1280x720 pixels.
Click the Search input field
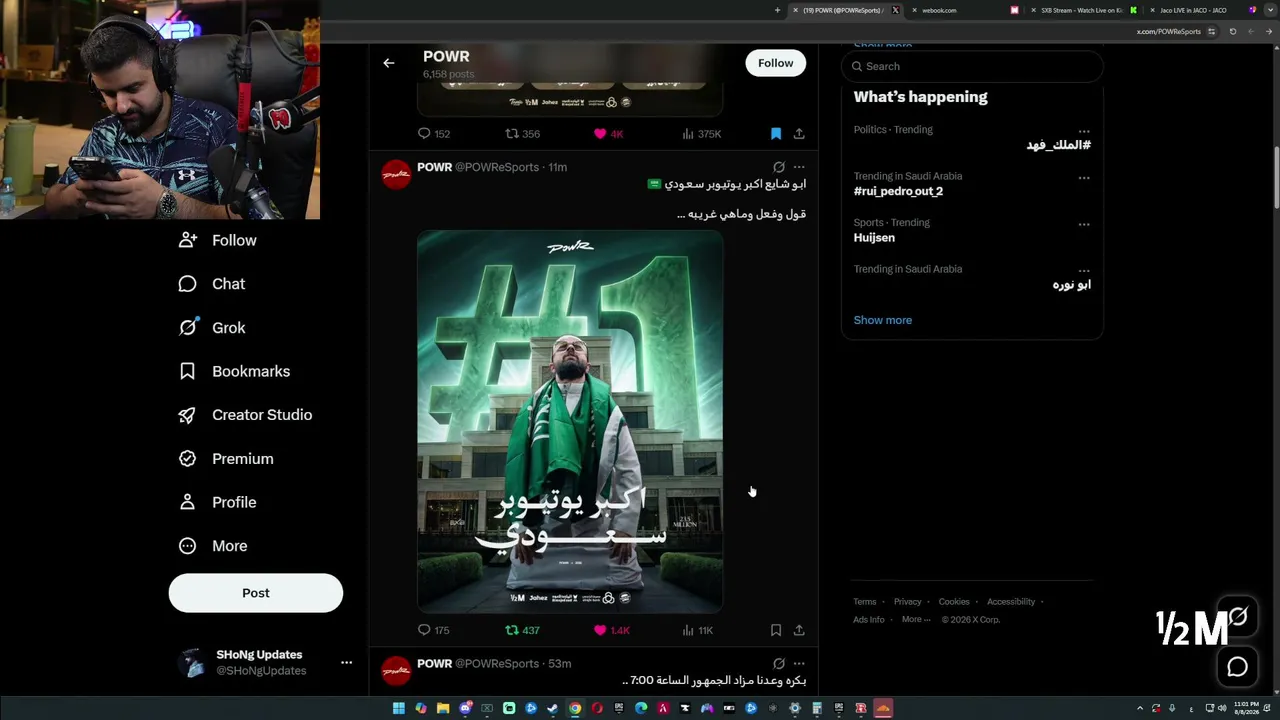[972, 66]
